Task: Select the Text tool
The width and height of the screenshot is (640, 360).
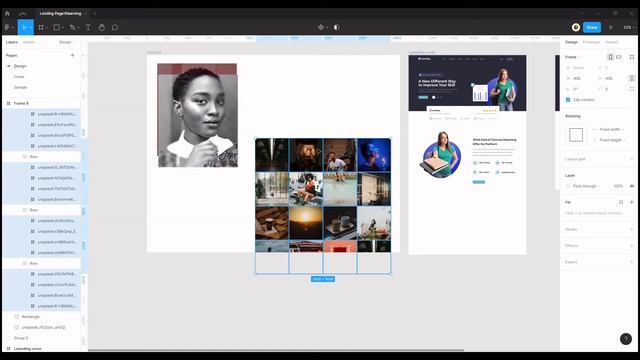Action: point(88,27)
